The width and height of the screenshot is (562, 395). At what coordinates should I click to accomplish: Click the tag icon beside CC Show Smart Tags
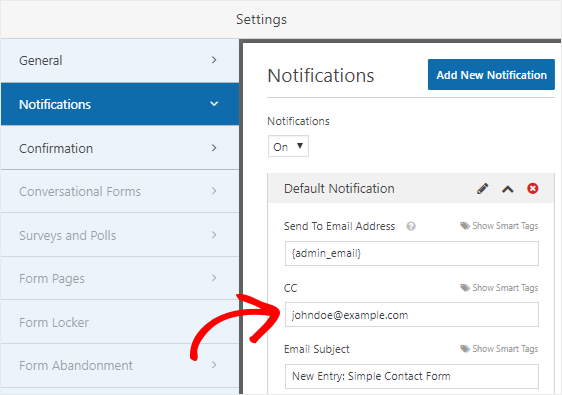465,288
